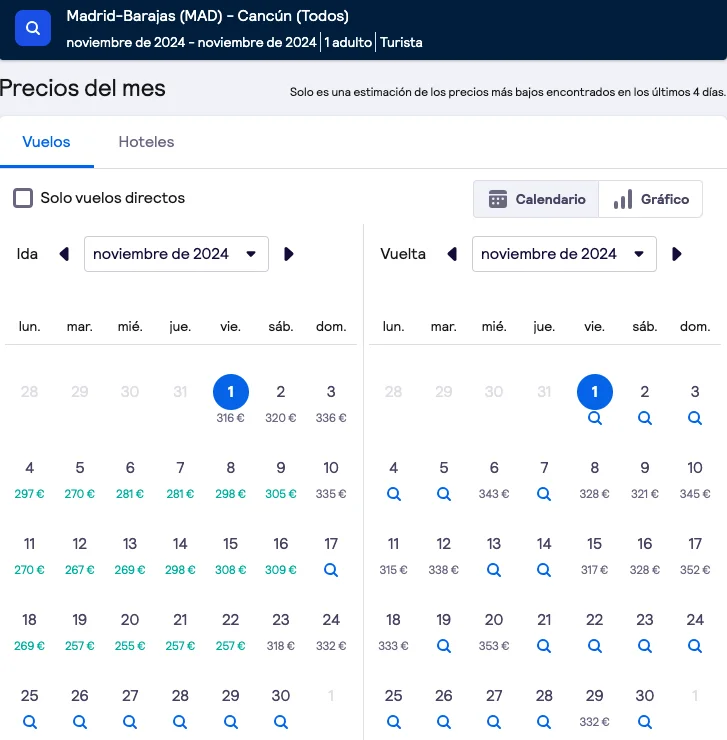Viewport: 727px width, 740px height.
Task: Select outbound November 18 at 269 €
Action: [30, 632]
